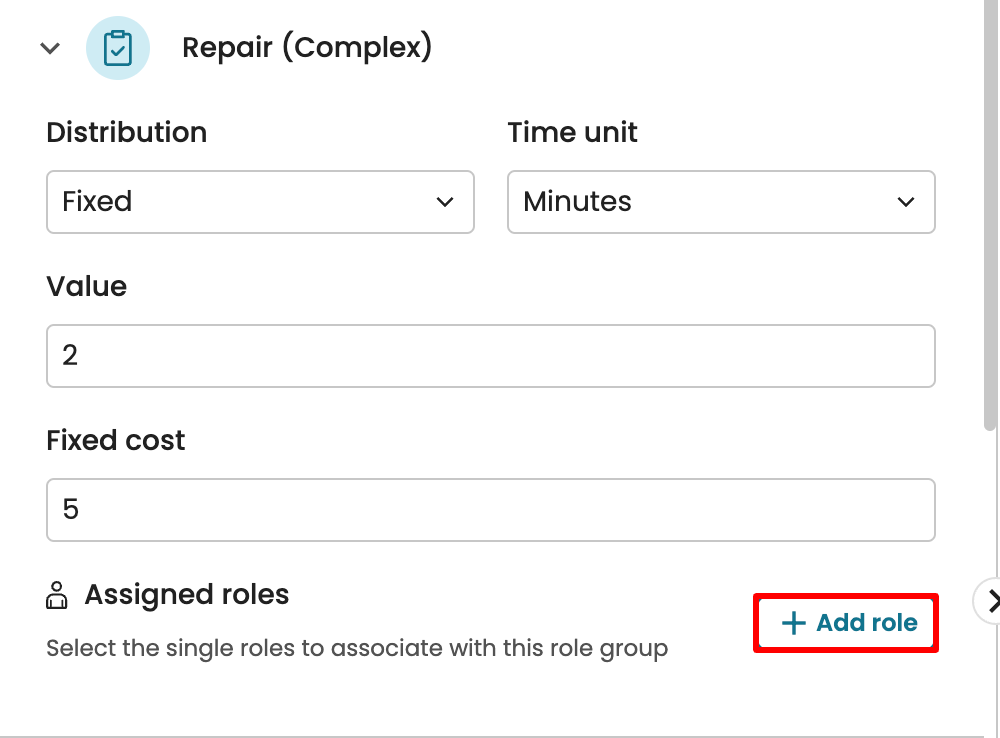
Task: Click the Distribution field label
Action: [127, 133]
